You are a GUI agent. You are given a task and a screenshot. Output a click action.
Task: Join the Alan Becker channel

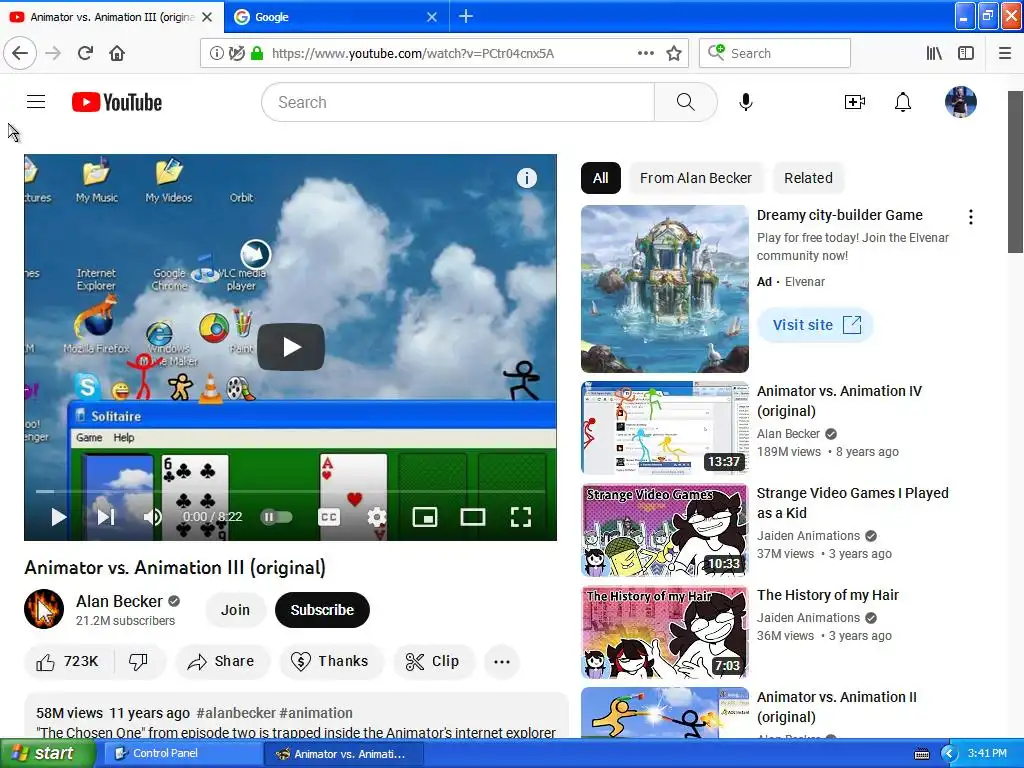(x=235, y=610)
